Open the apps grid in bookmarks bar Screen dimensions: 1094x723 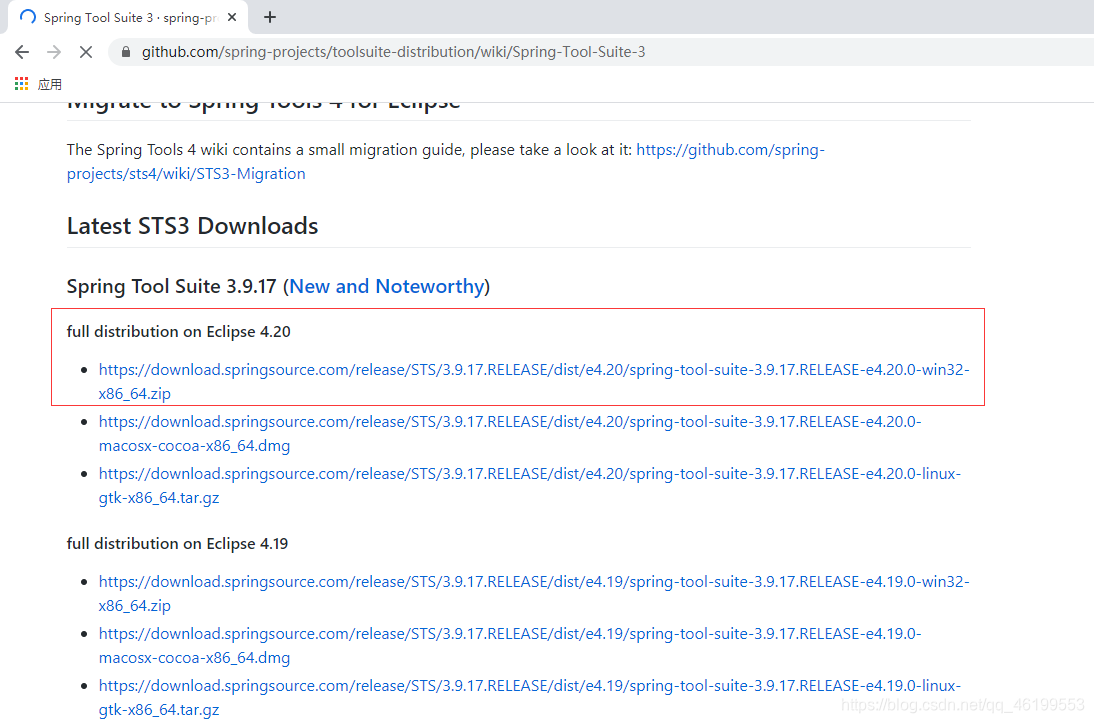[x=22, y=84]
